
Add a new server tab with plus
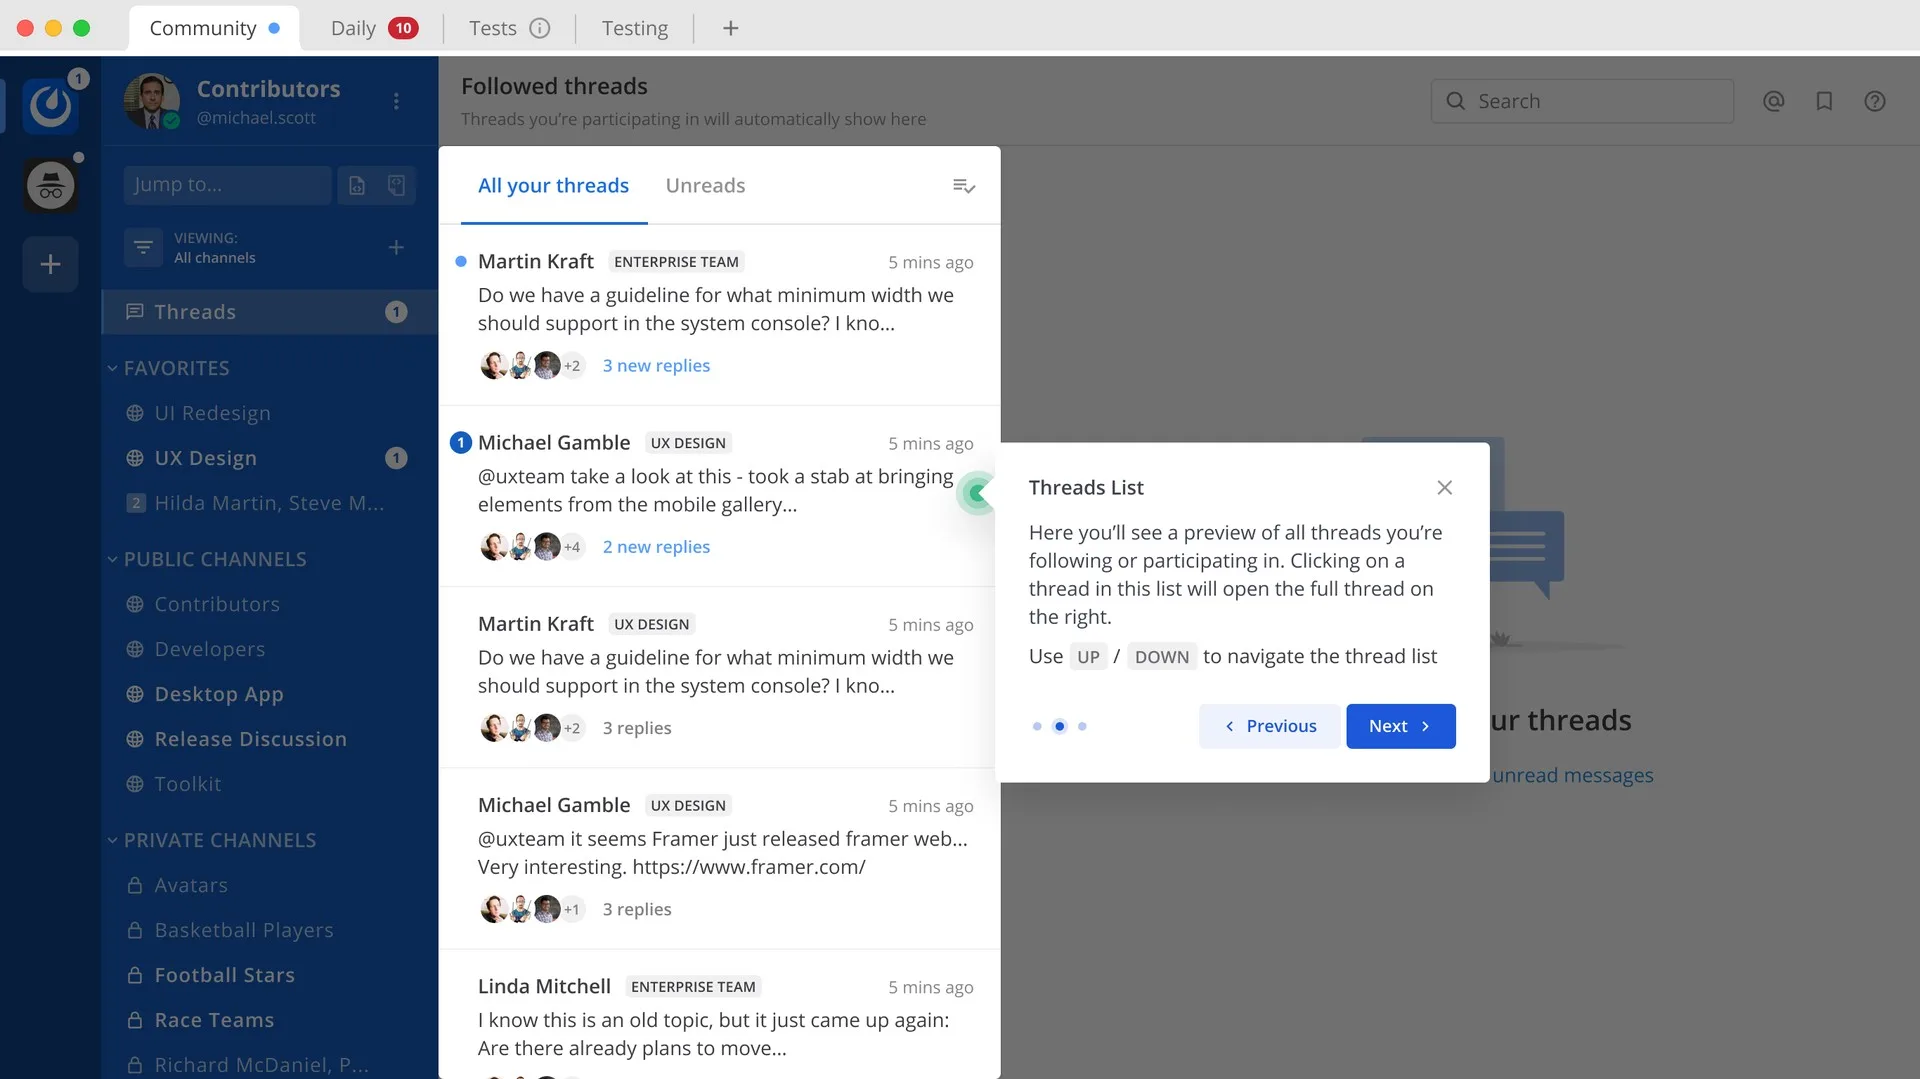pyautogui.click(x=731, y=28)
